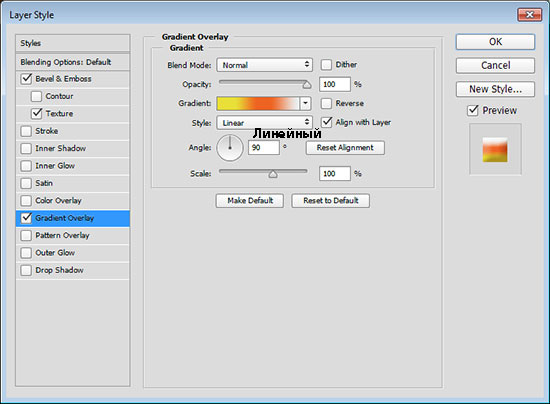Toggle the Texture checkbox
Viewport: 550px width, 404px height.
coord(36,114)
